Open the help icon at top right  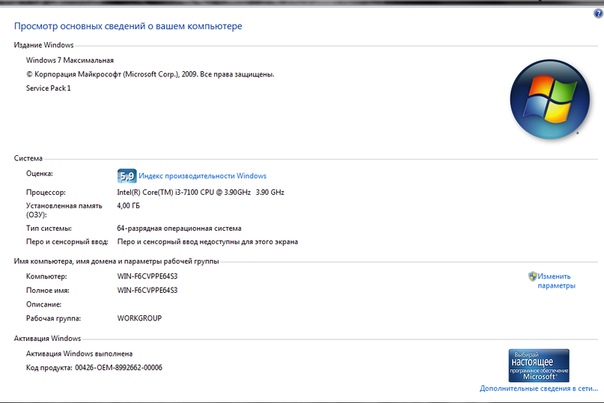pyautogui.click(x=598, y=14)
